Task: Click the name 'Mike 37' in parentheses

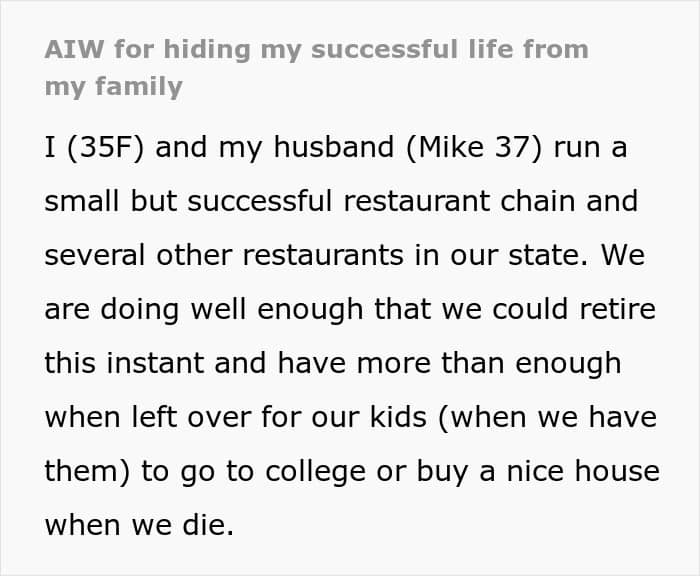Action: [x=474, y=147]
